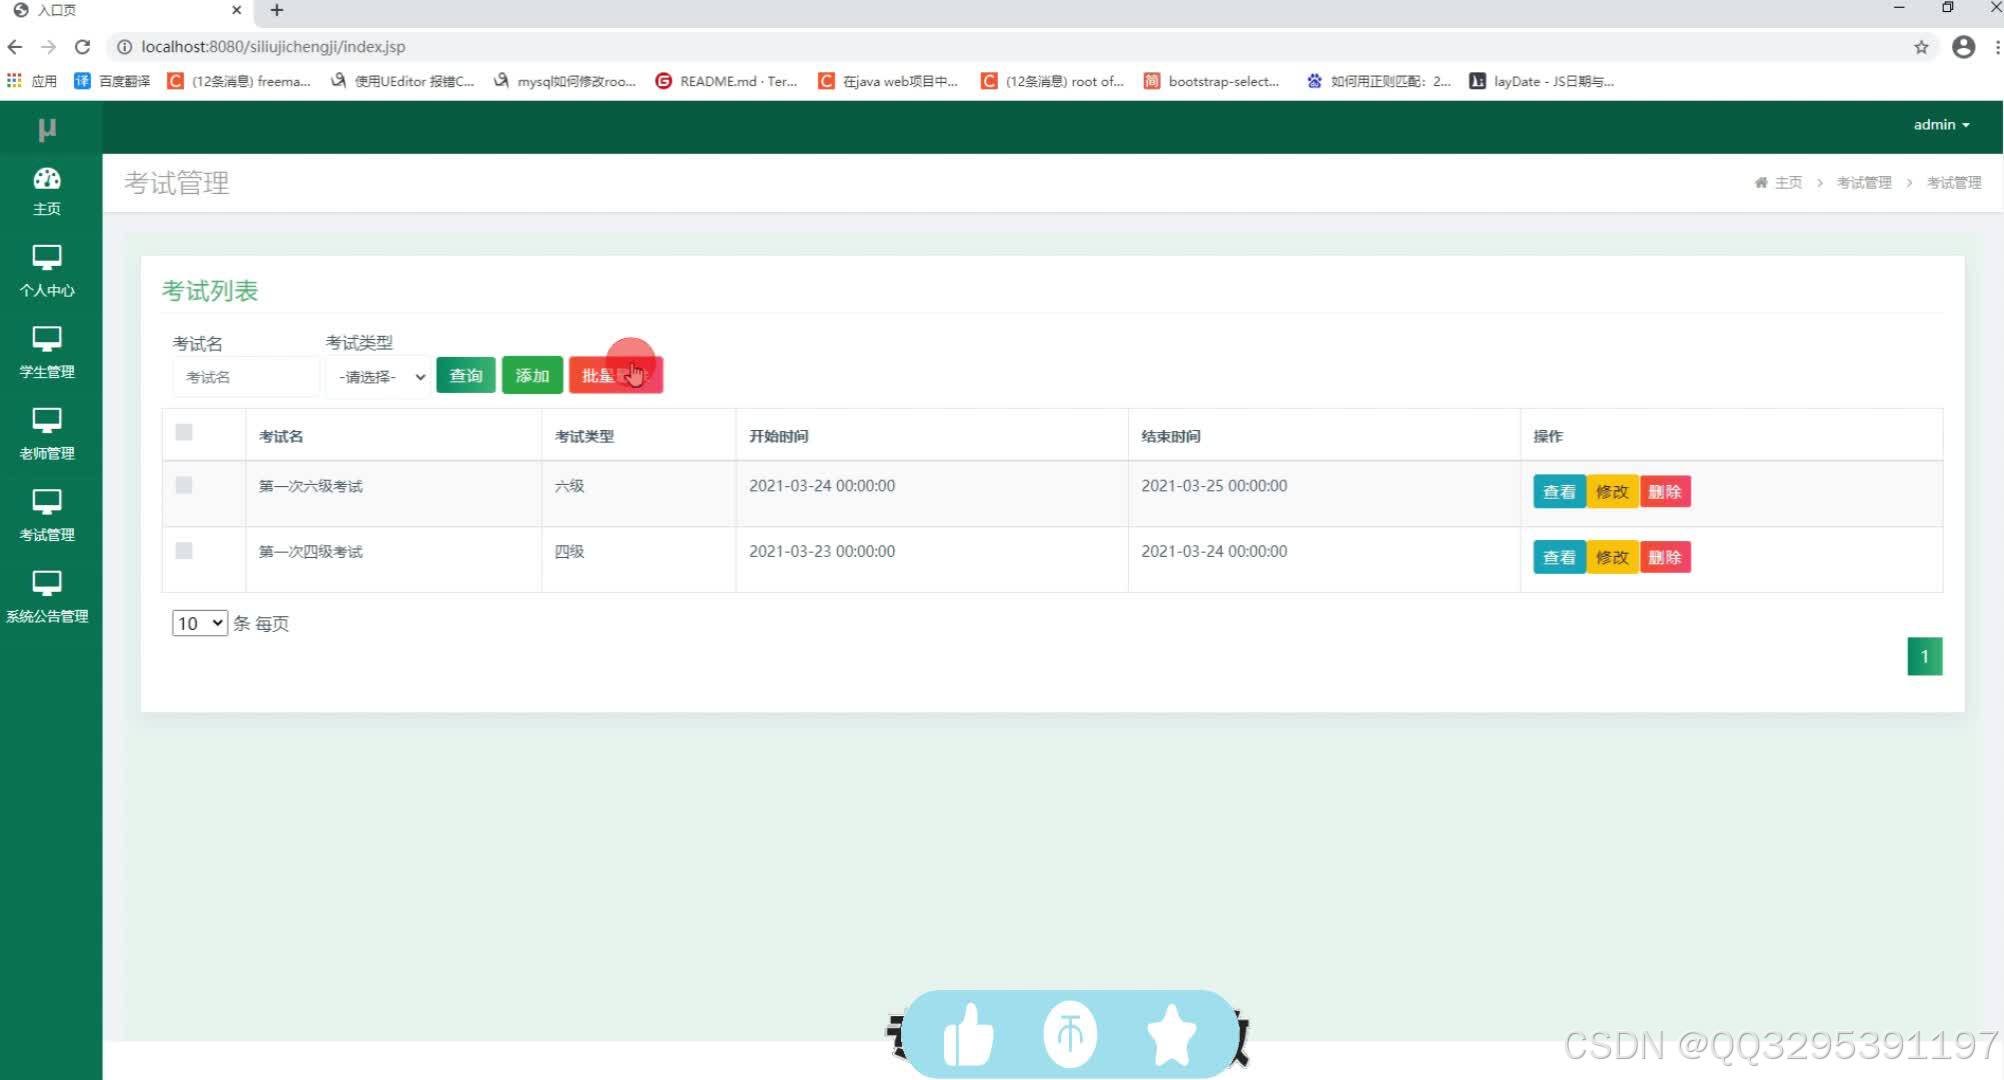Screen dimensions: 2004x1080
Task: Click the μ logo at sidebar top
Action: point(47,128)
